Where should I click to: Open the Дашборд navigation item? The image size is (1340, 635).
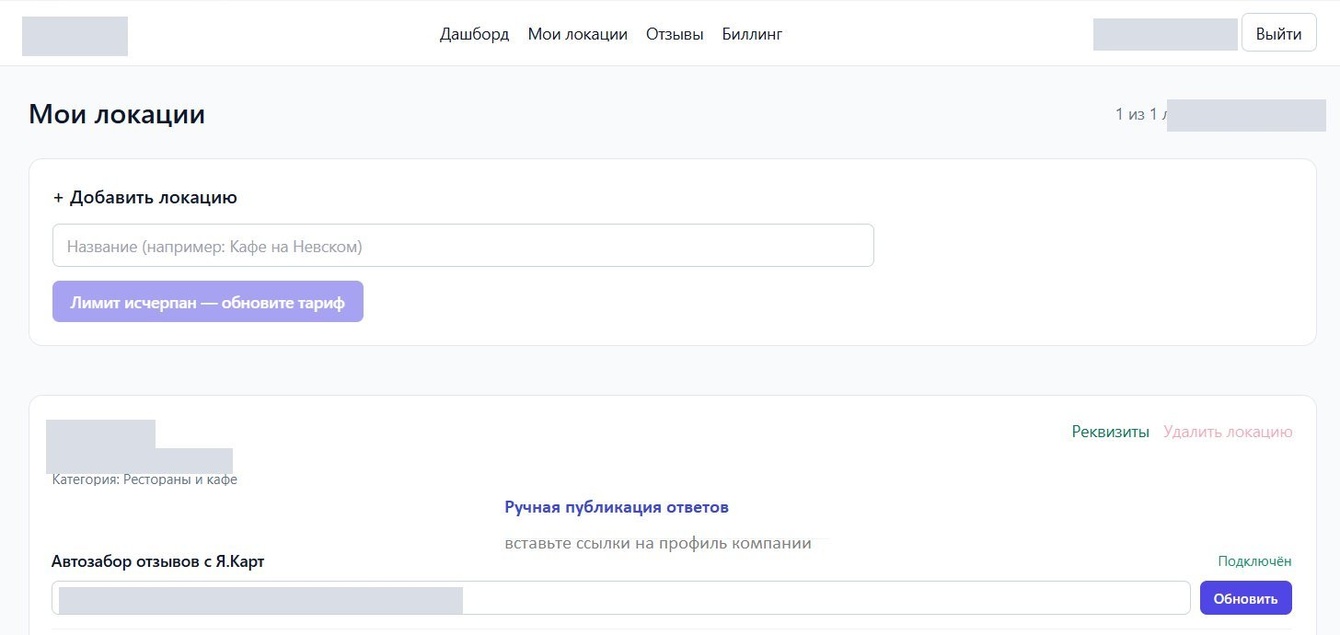tap(474, 34)
